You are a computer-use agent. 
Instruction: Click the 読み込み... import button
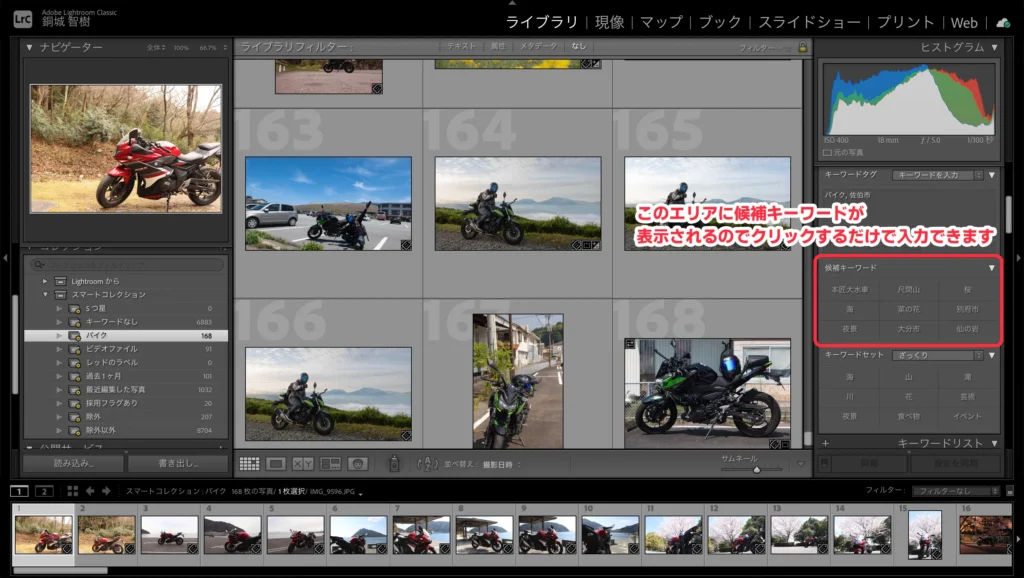tap(74, 464)
